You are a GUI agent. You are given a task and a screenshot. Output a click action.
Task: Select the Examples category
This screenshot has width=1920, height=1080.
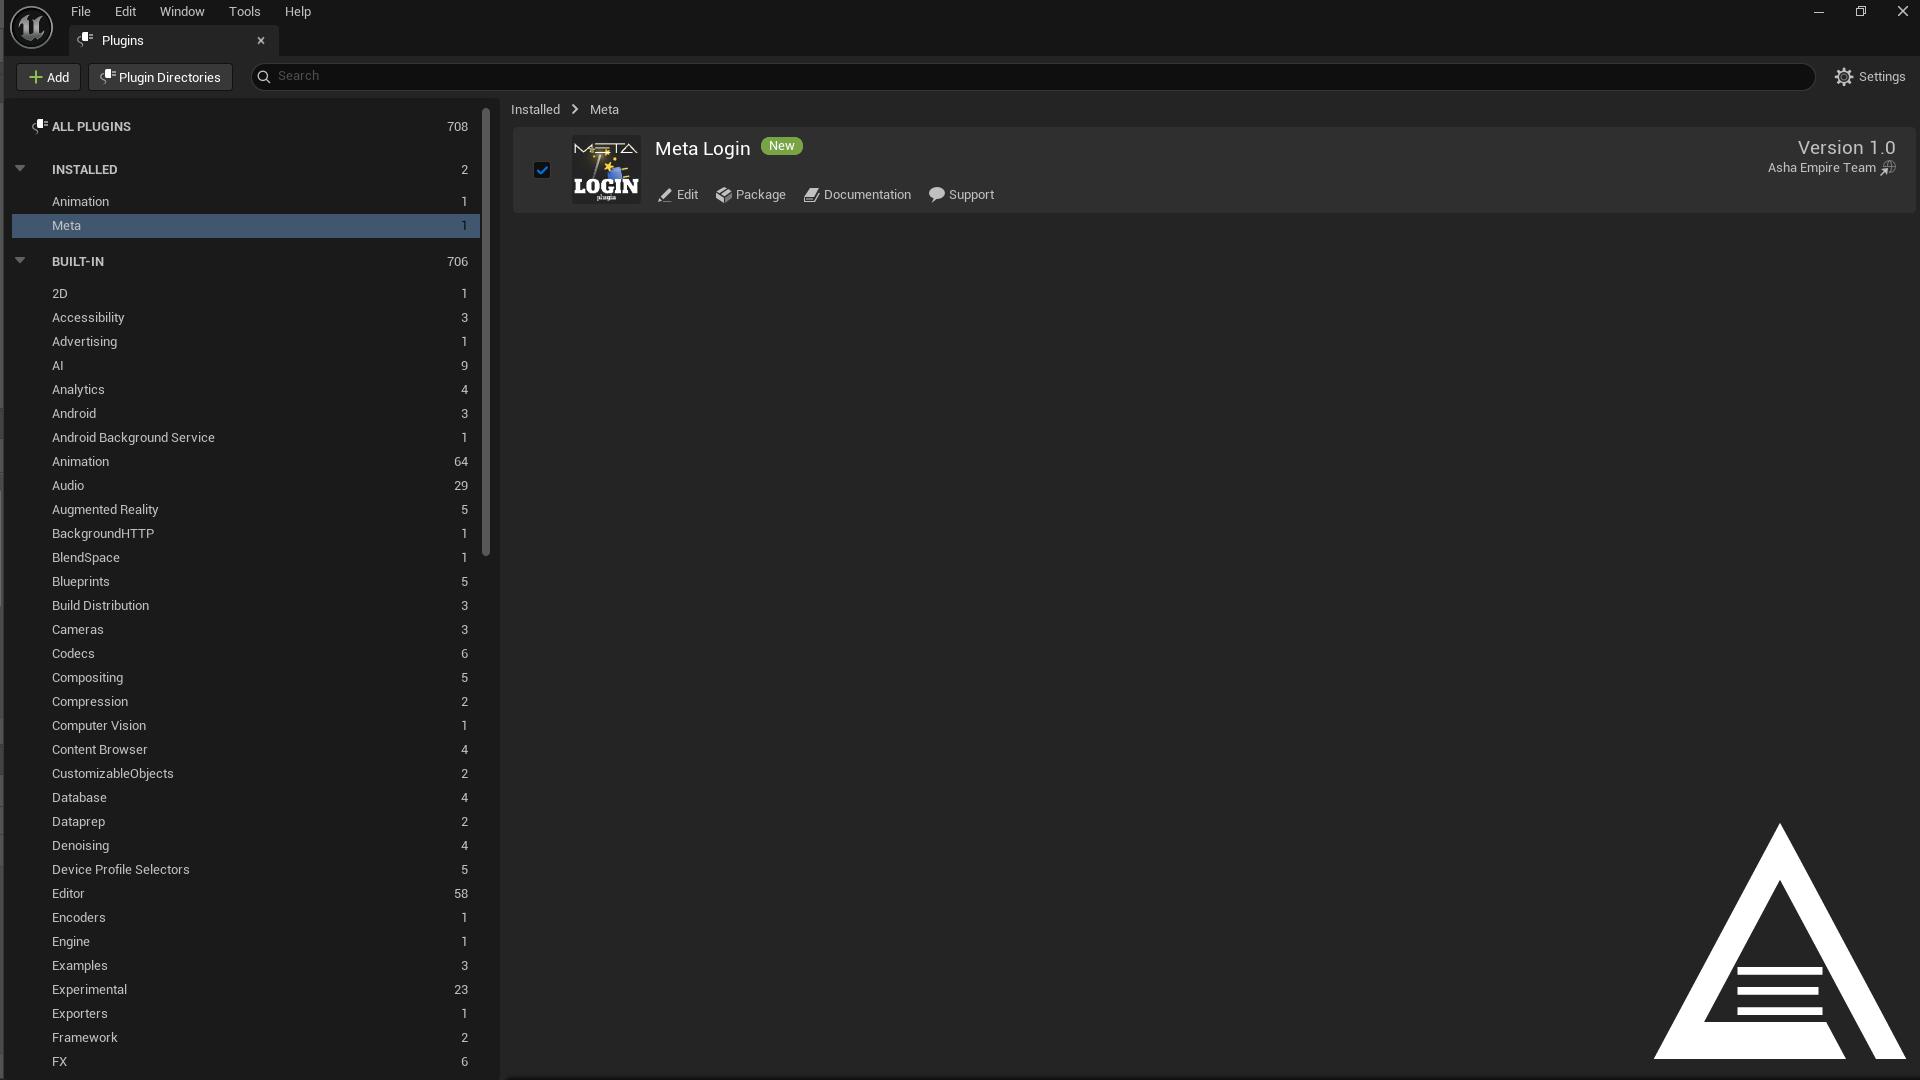coord(246,966)
